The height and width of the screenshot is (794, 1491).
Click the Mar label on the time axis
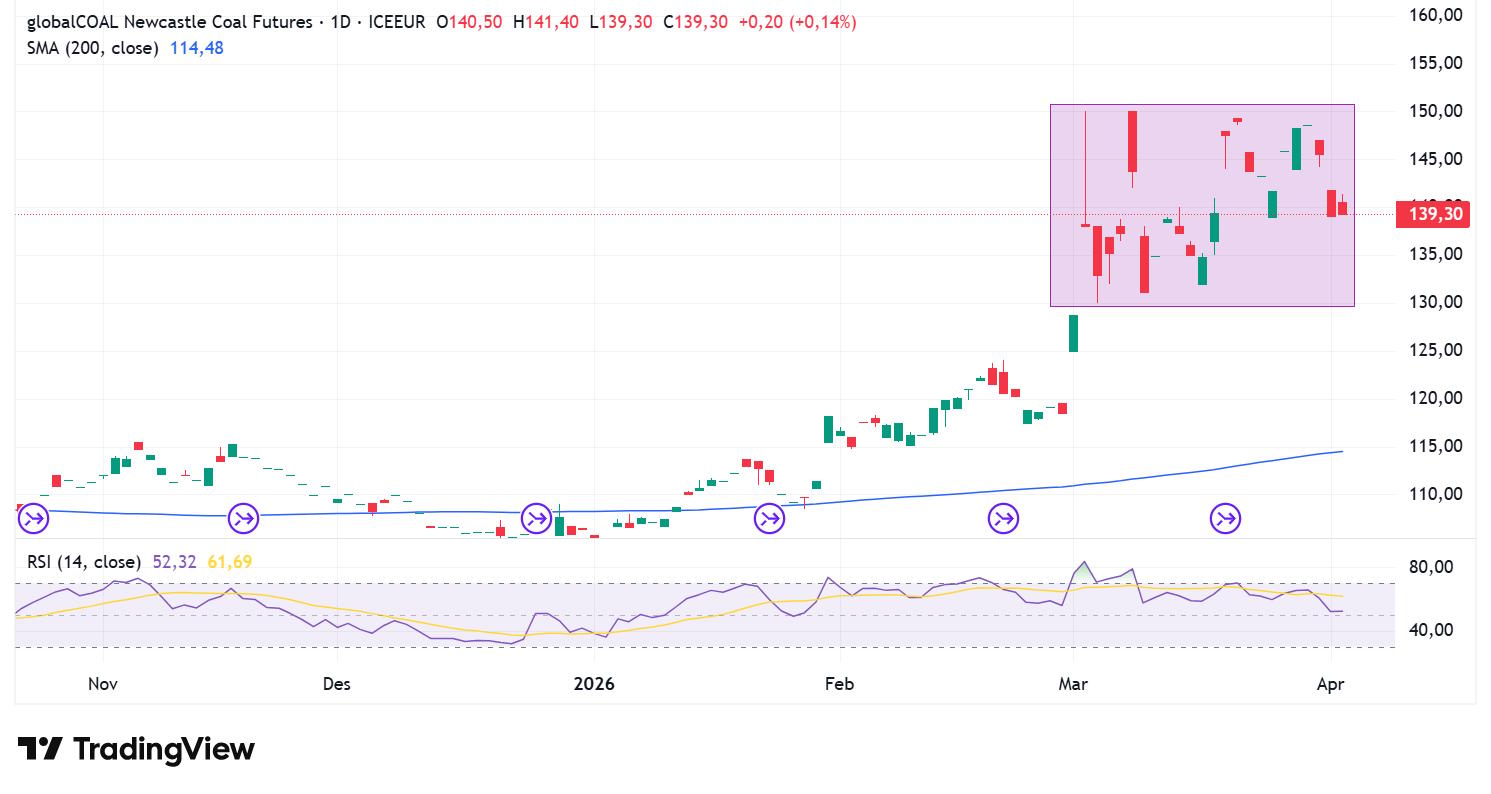click(1073, 684)
